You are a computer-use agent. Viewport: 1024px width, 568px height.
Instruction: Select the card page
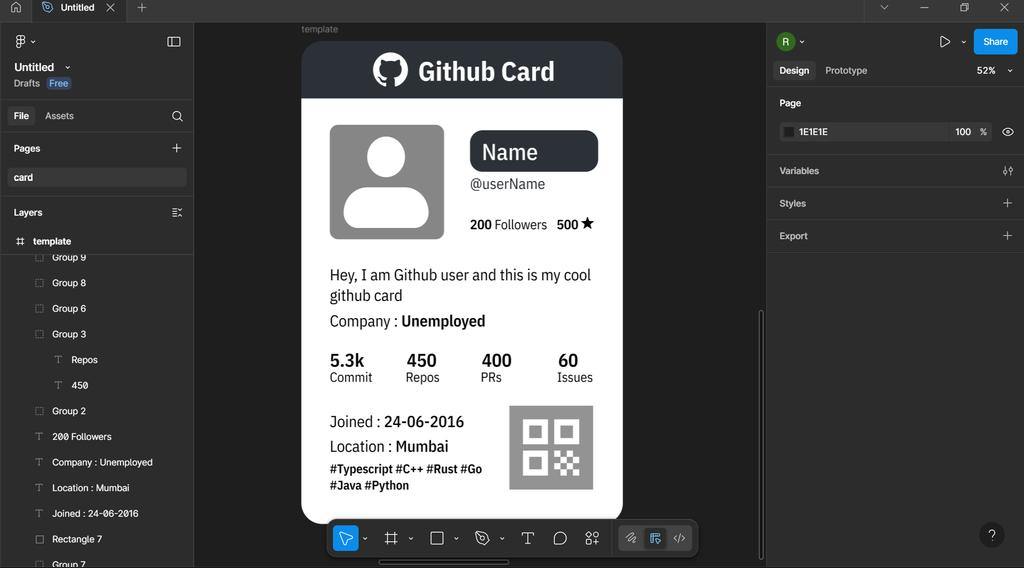[x=97, y=178]
